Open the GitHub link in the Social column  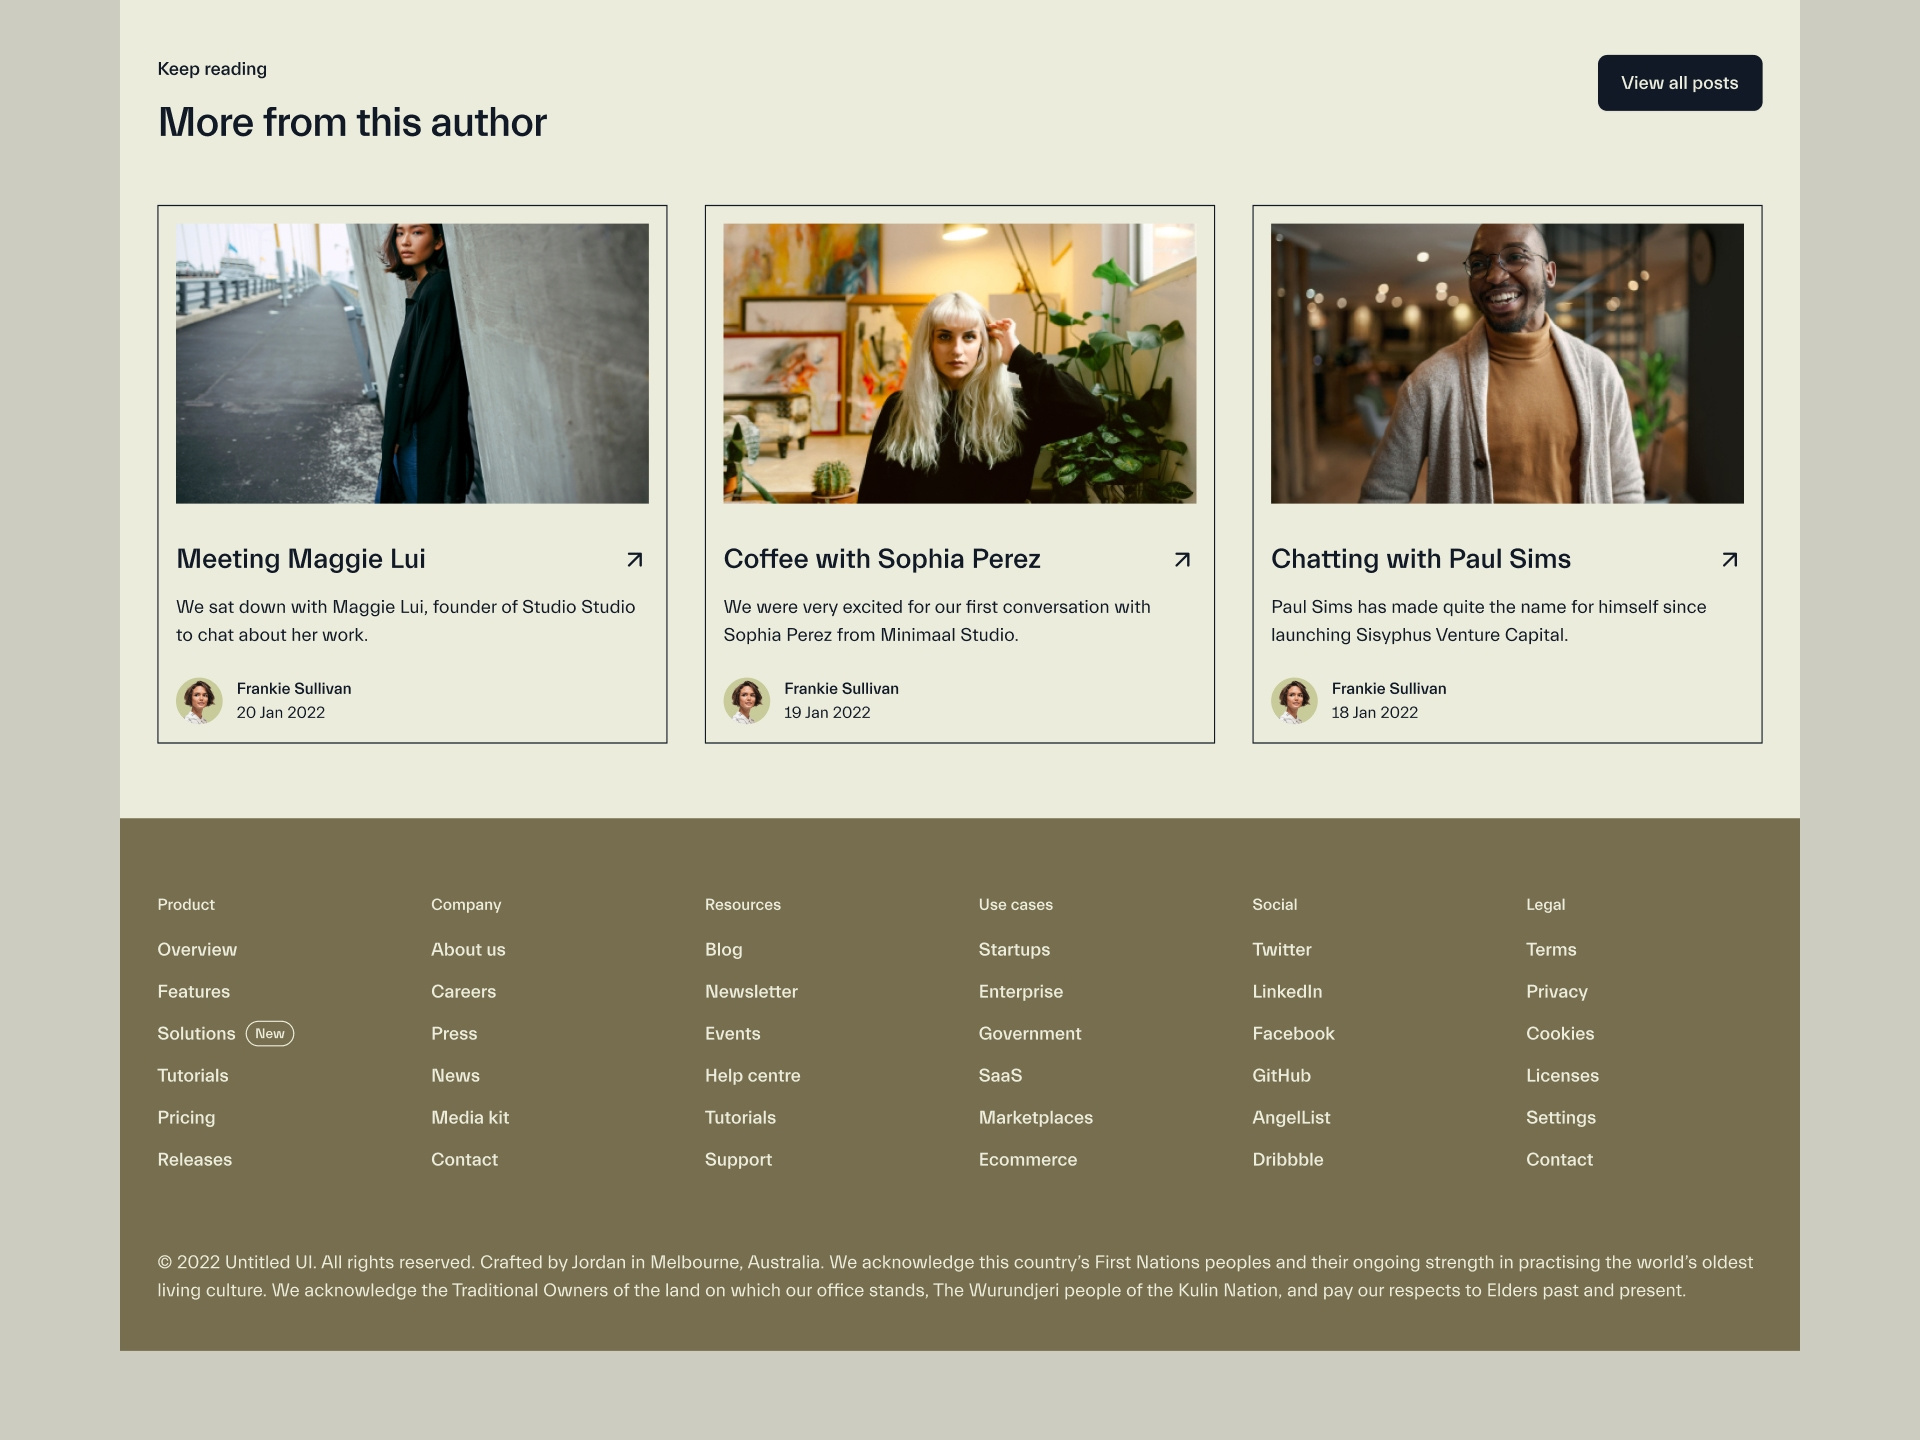(x=1281, y=1075)
